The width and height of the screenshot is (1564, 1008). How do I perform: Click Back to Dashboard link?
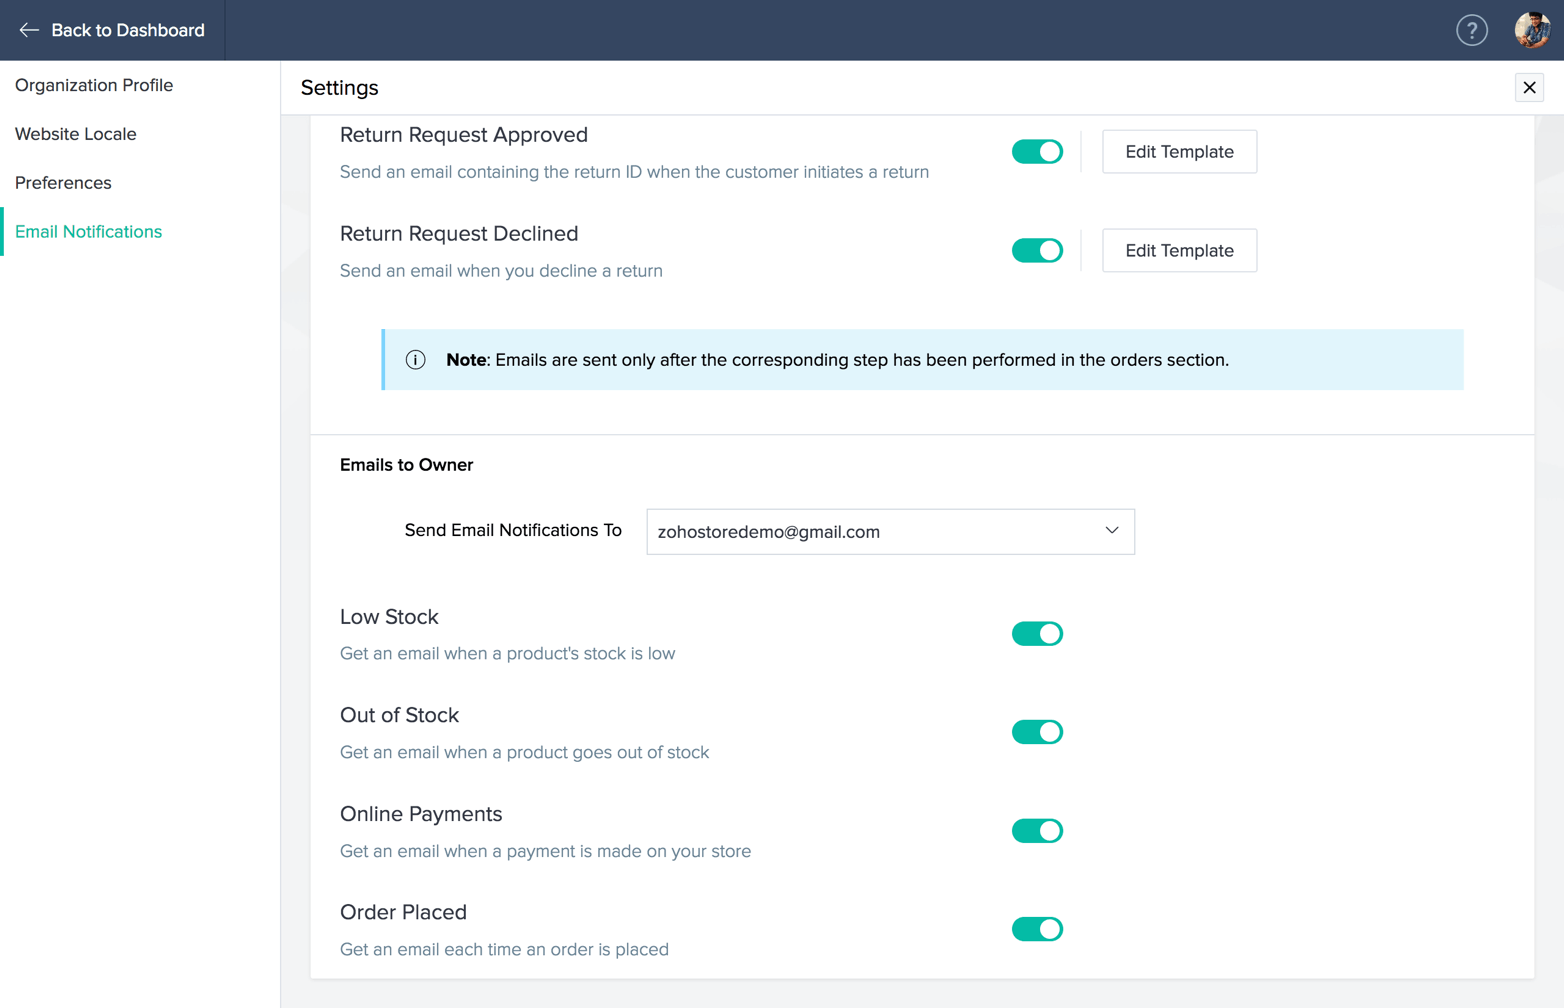pyautogui.click(x=127, y=30)
